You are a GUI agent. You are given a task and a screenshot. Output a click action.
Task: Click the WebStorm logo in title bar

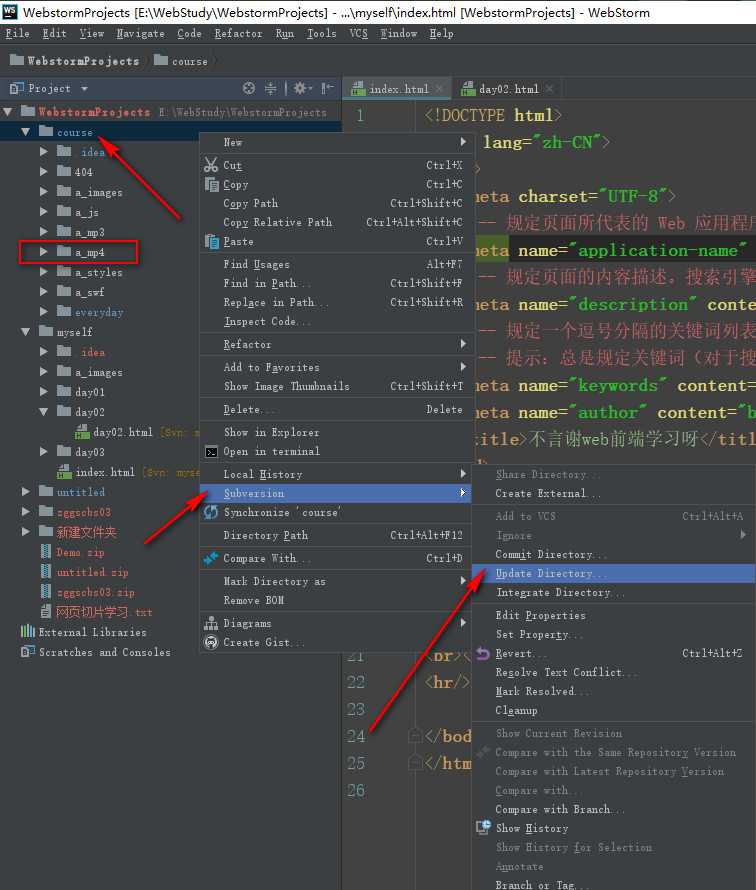coord(10,11)
